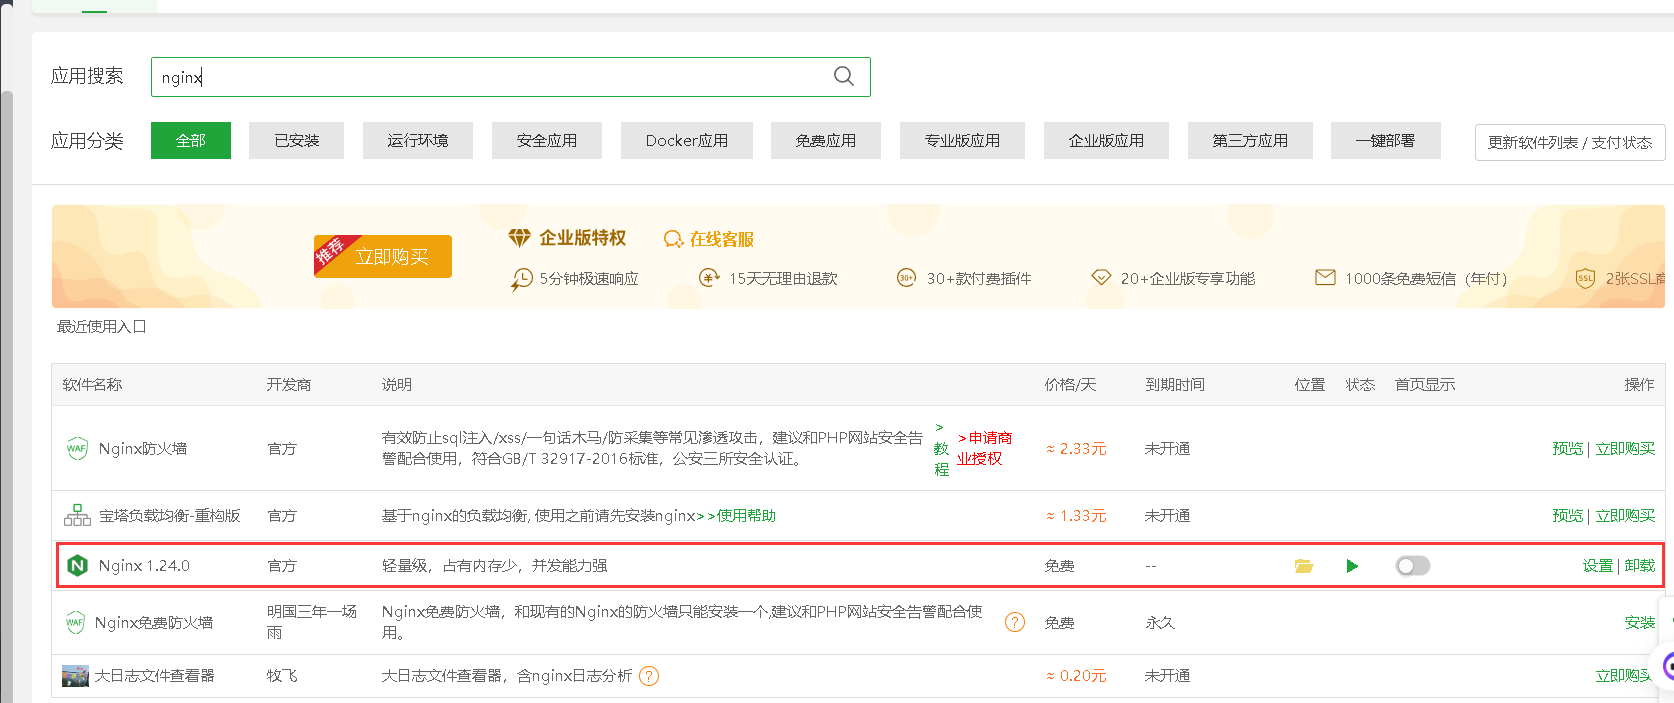Click the 开发商 column header
The image size is (1674, 703).
(x=289, y=385)
